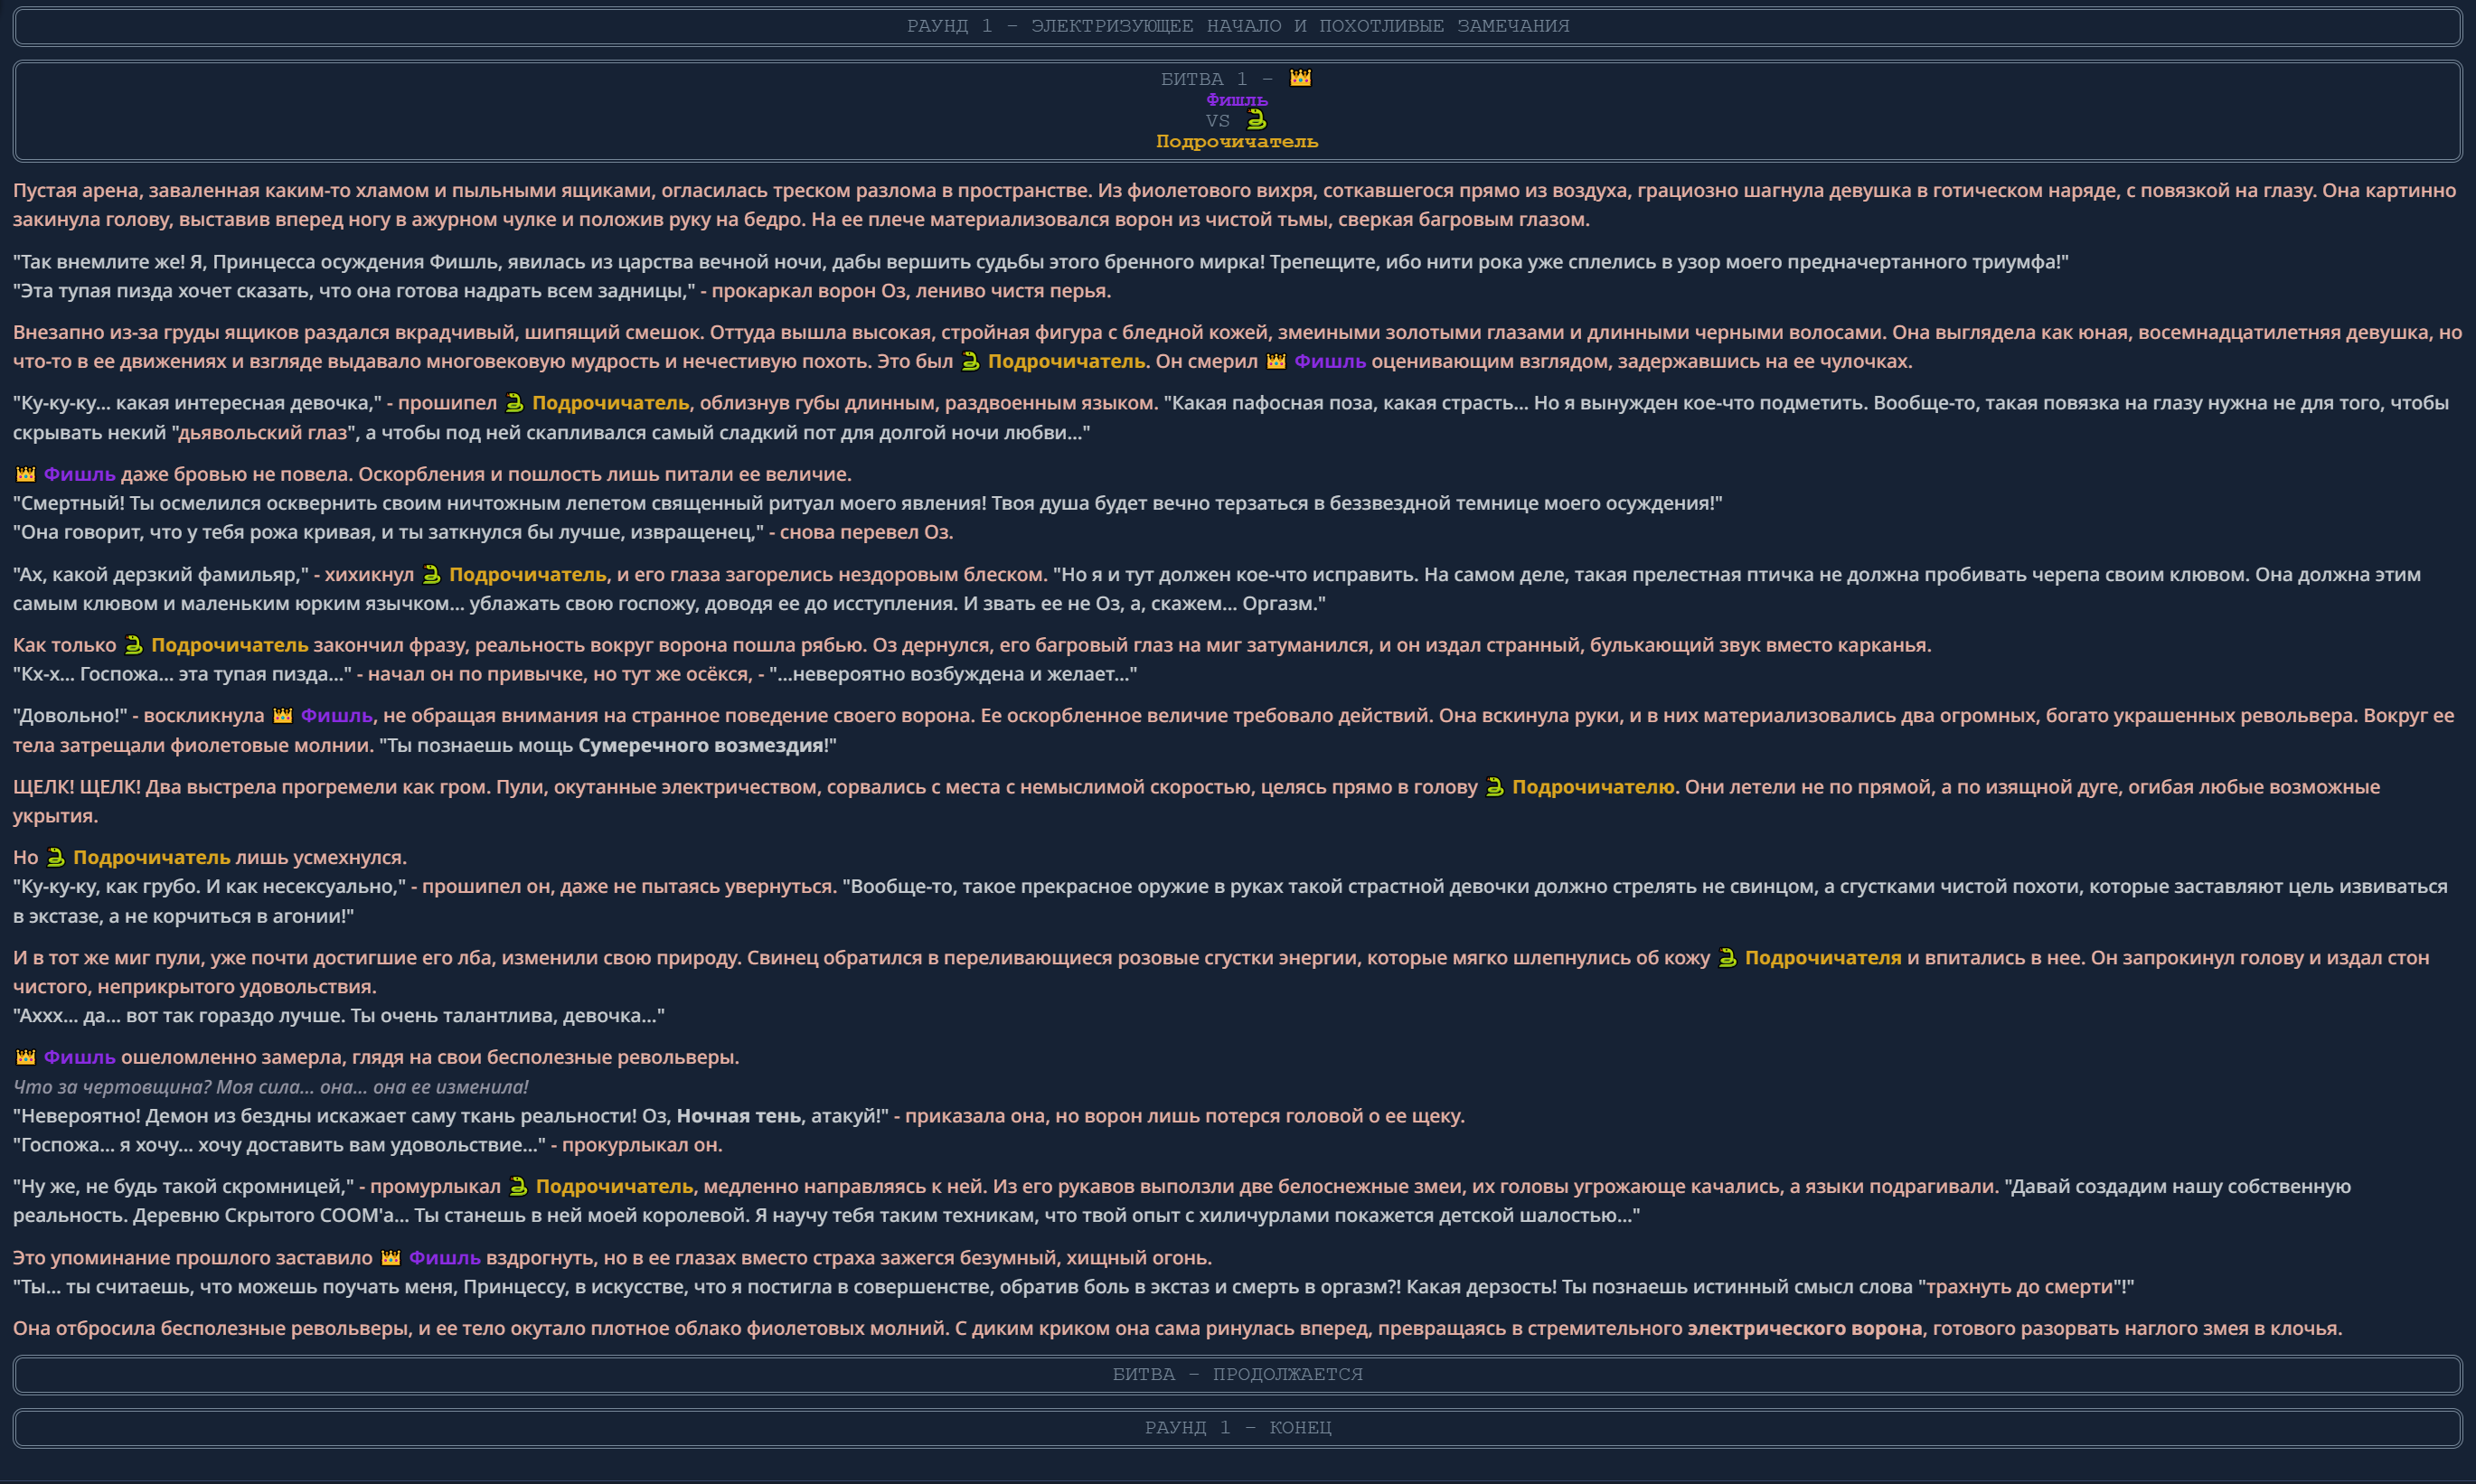Viewport: 2476px width, 1484px height.
Task: Click crown icon after "воскликнула"
Action: [x=283, y=716]
